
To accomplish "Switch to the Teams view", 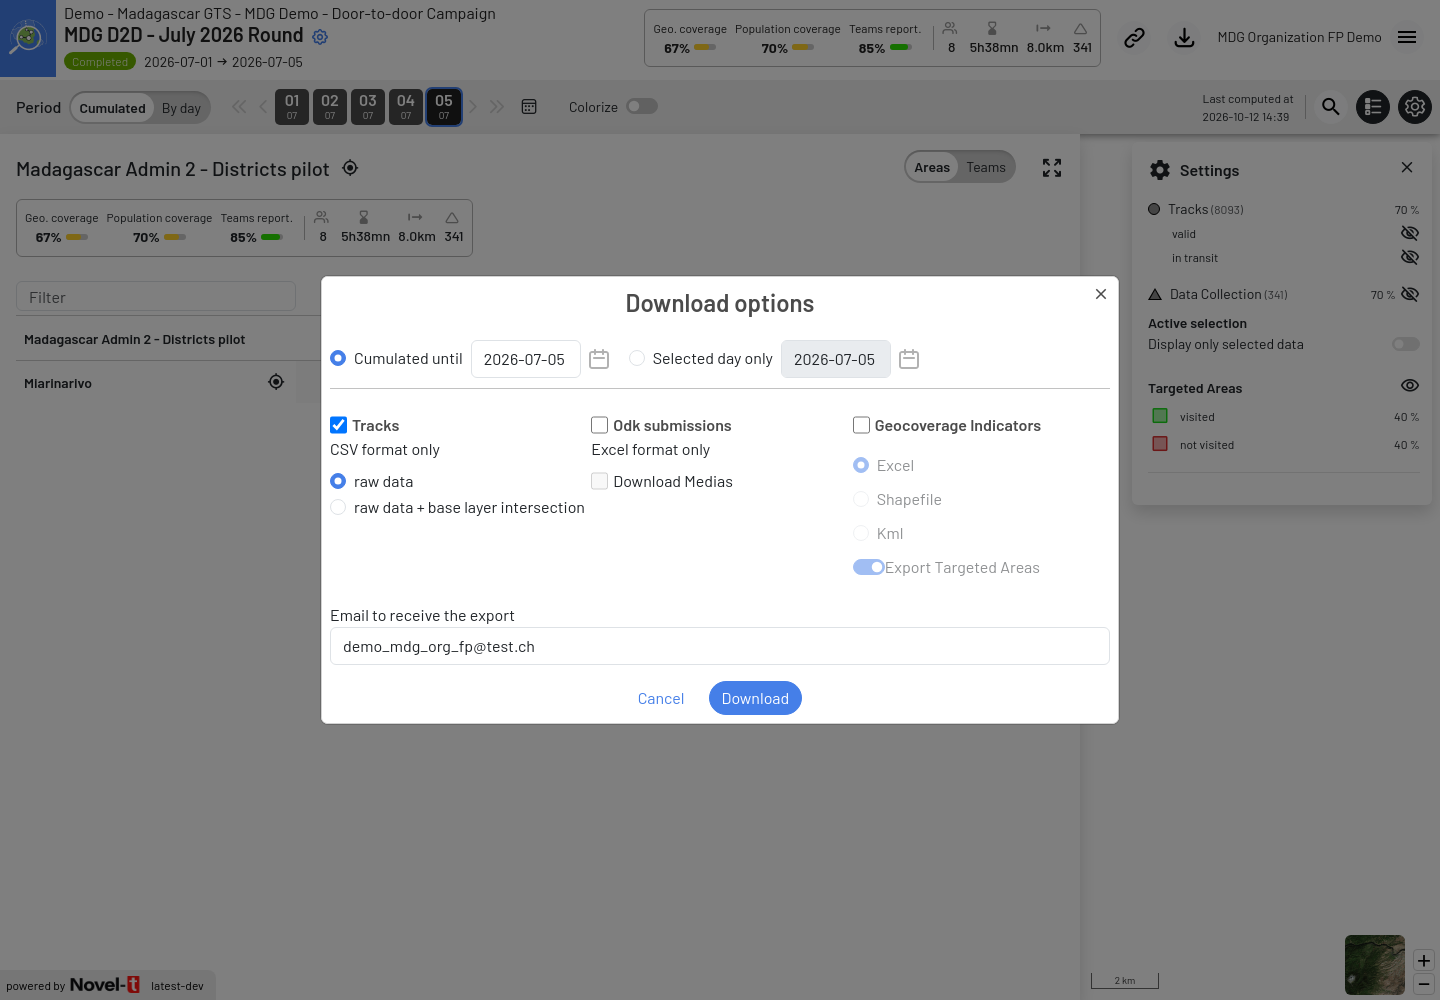I will [x=986, y=167].
